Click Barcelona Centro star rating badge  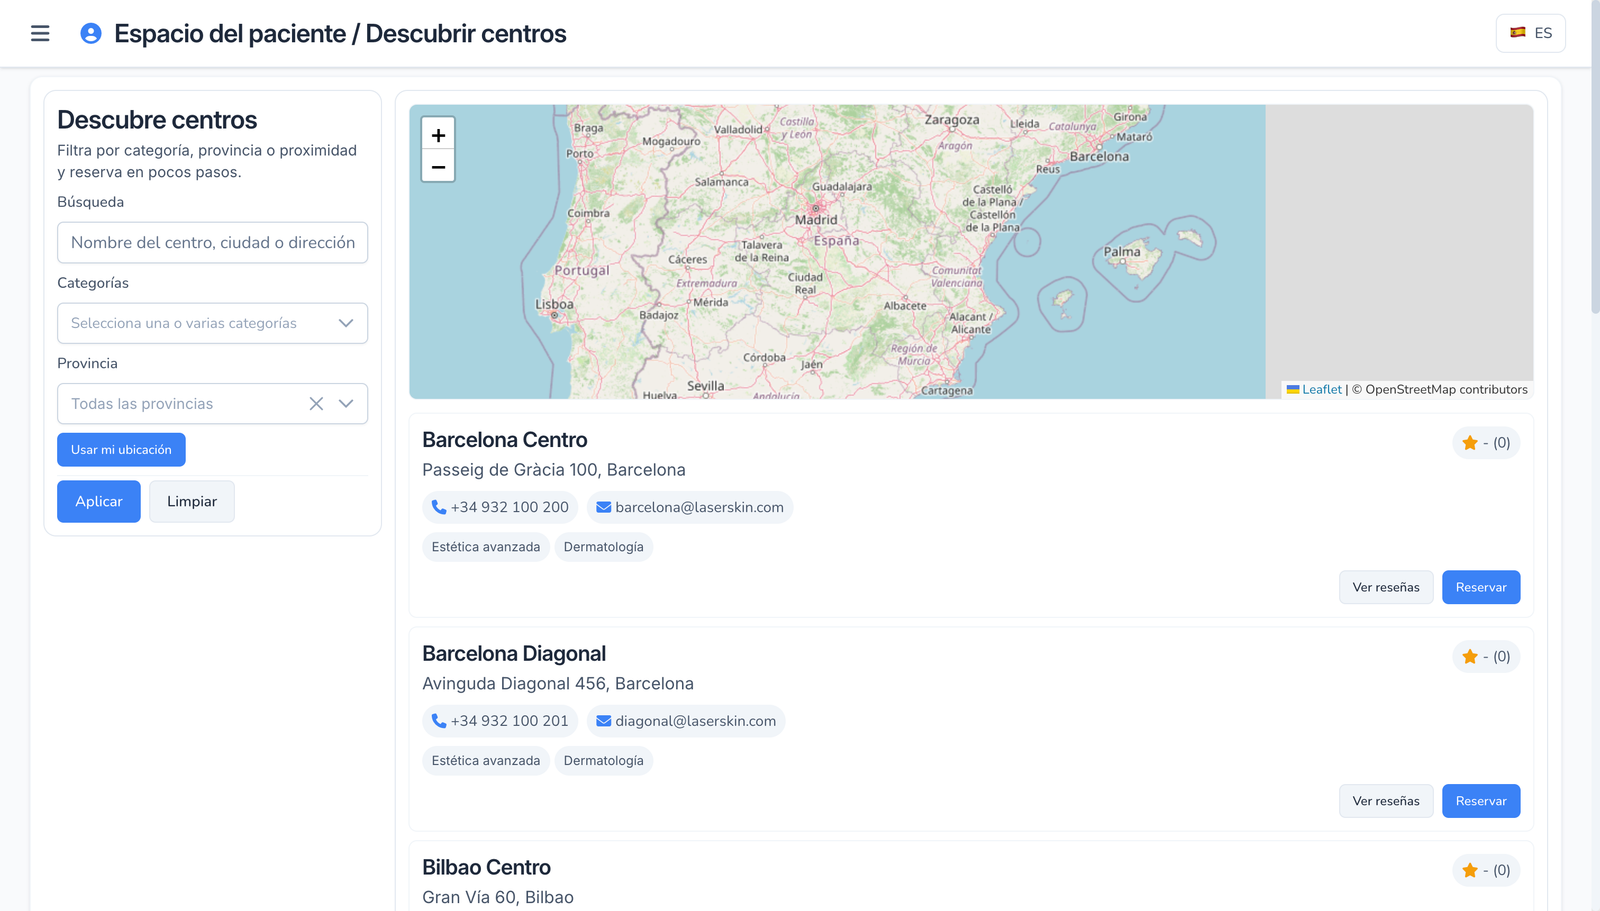pyautogui.click(x=1486, y=443)
